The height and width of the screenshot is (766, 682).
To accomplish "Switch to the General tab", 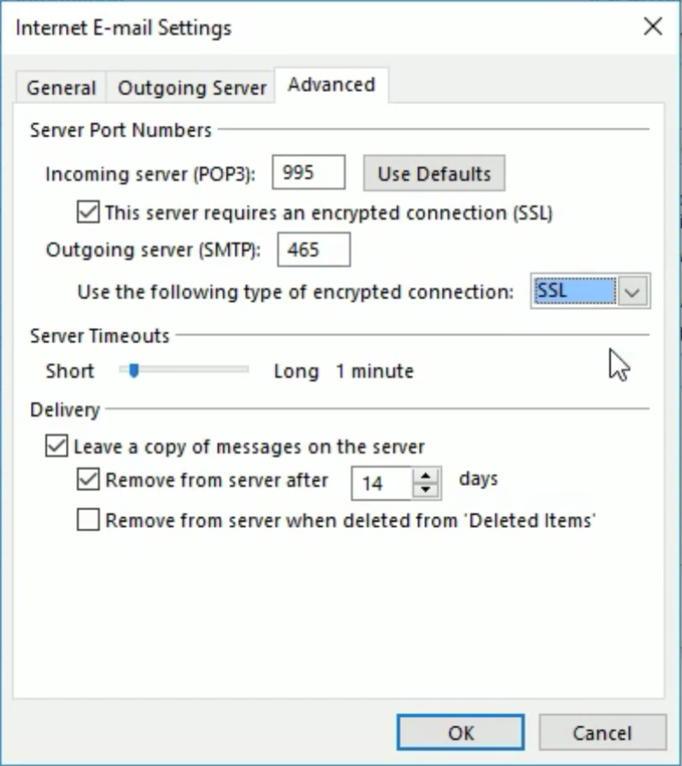I will [x=61, y=88].
